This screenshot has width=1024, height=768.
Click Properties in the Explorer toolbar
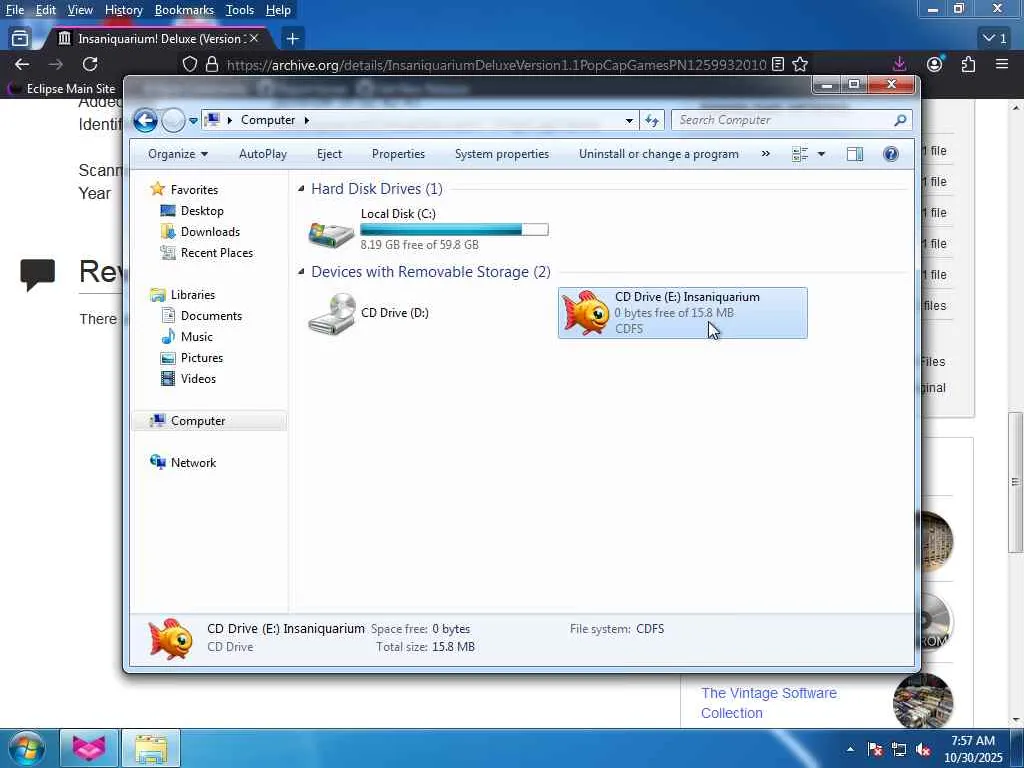click(x=398, y=154)
